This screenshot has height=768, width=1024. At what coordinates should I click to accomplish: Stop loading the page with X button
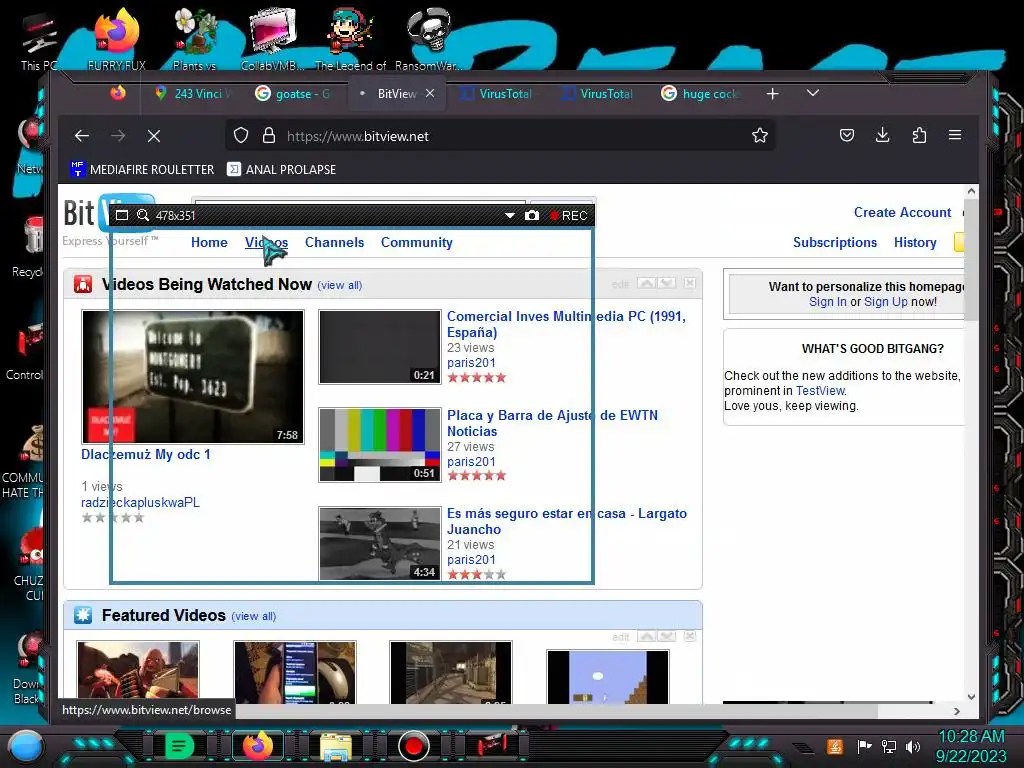[153, 136]
